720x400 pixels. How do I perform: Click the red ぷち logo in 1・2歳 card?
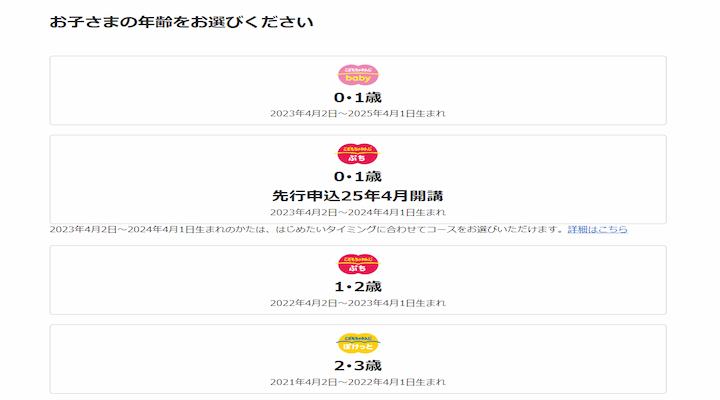(358, 264)
